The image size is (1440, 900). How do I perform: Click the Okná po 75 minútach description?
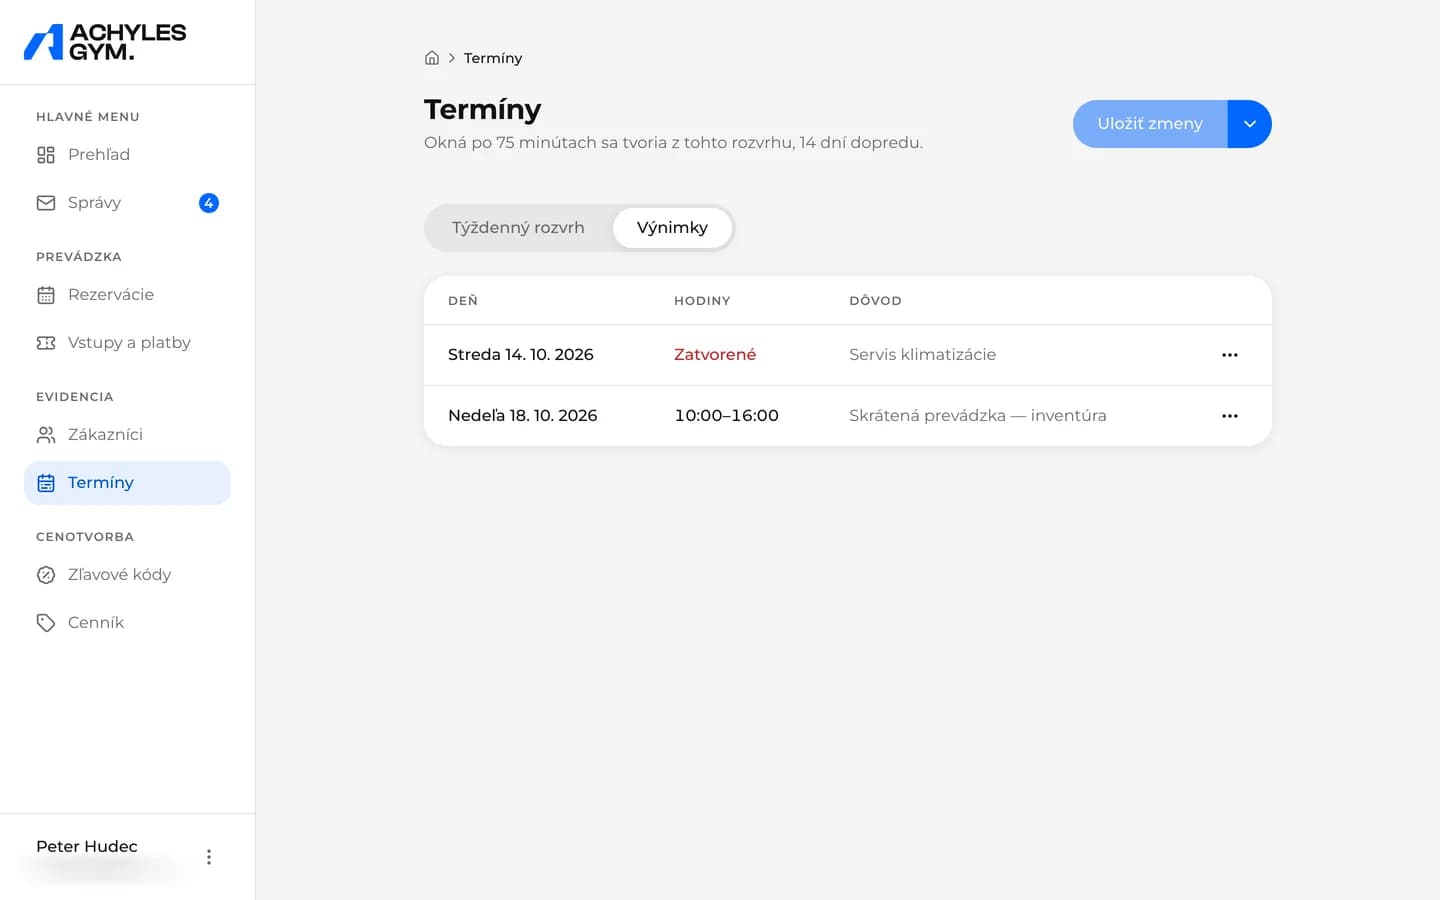coord(673,143)
